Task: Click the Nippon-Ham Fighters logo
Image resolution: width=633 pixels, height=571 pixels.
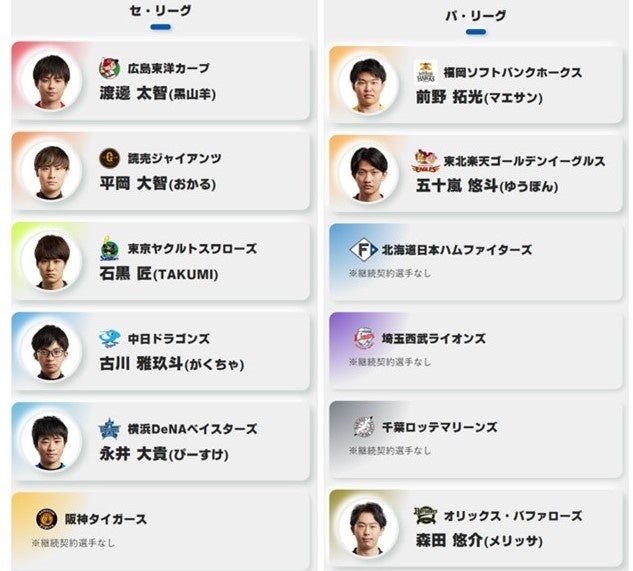Action: tap(364, 250)
